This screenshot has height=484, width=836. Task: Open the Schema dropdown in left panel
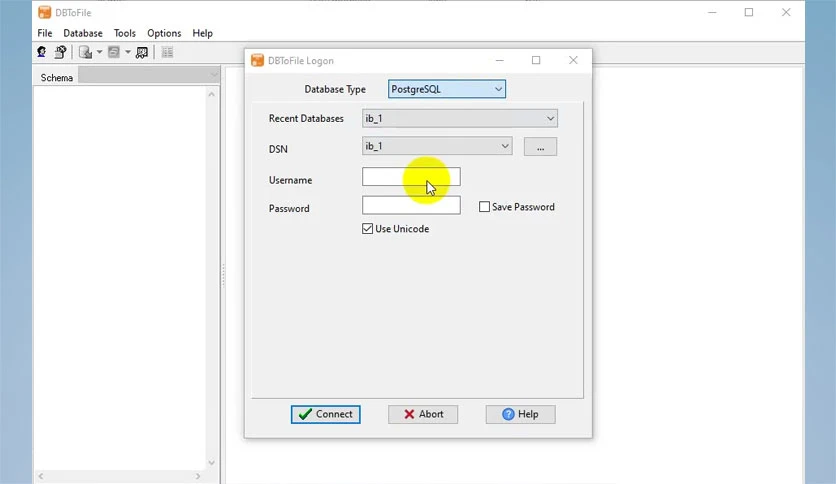tap(149, 76)
